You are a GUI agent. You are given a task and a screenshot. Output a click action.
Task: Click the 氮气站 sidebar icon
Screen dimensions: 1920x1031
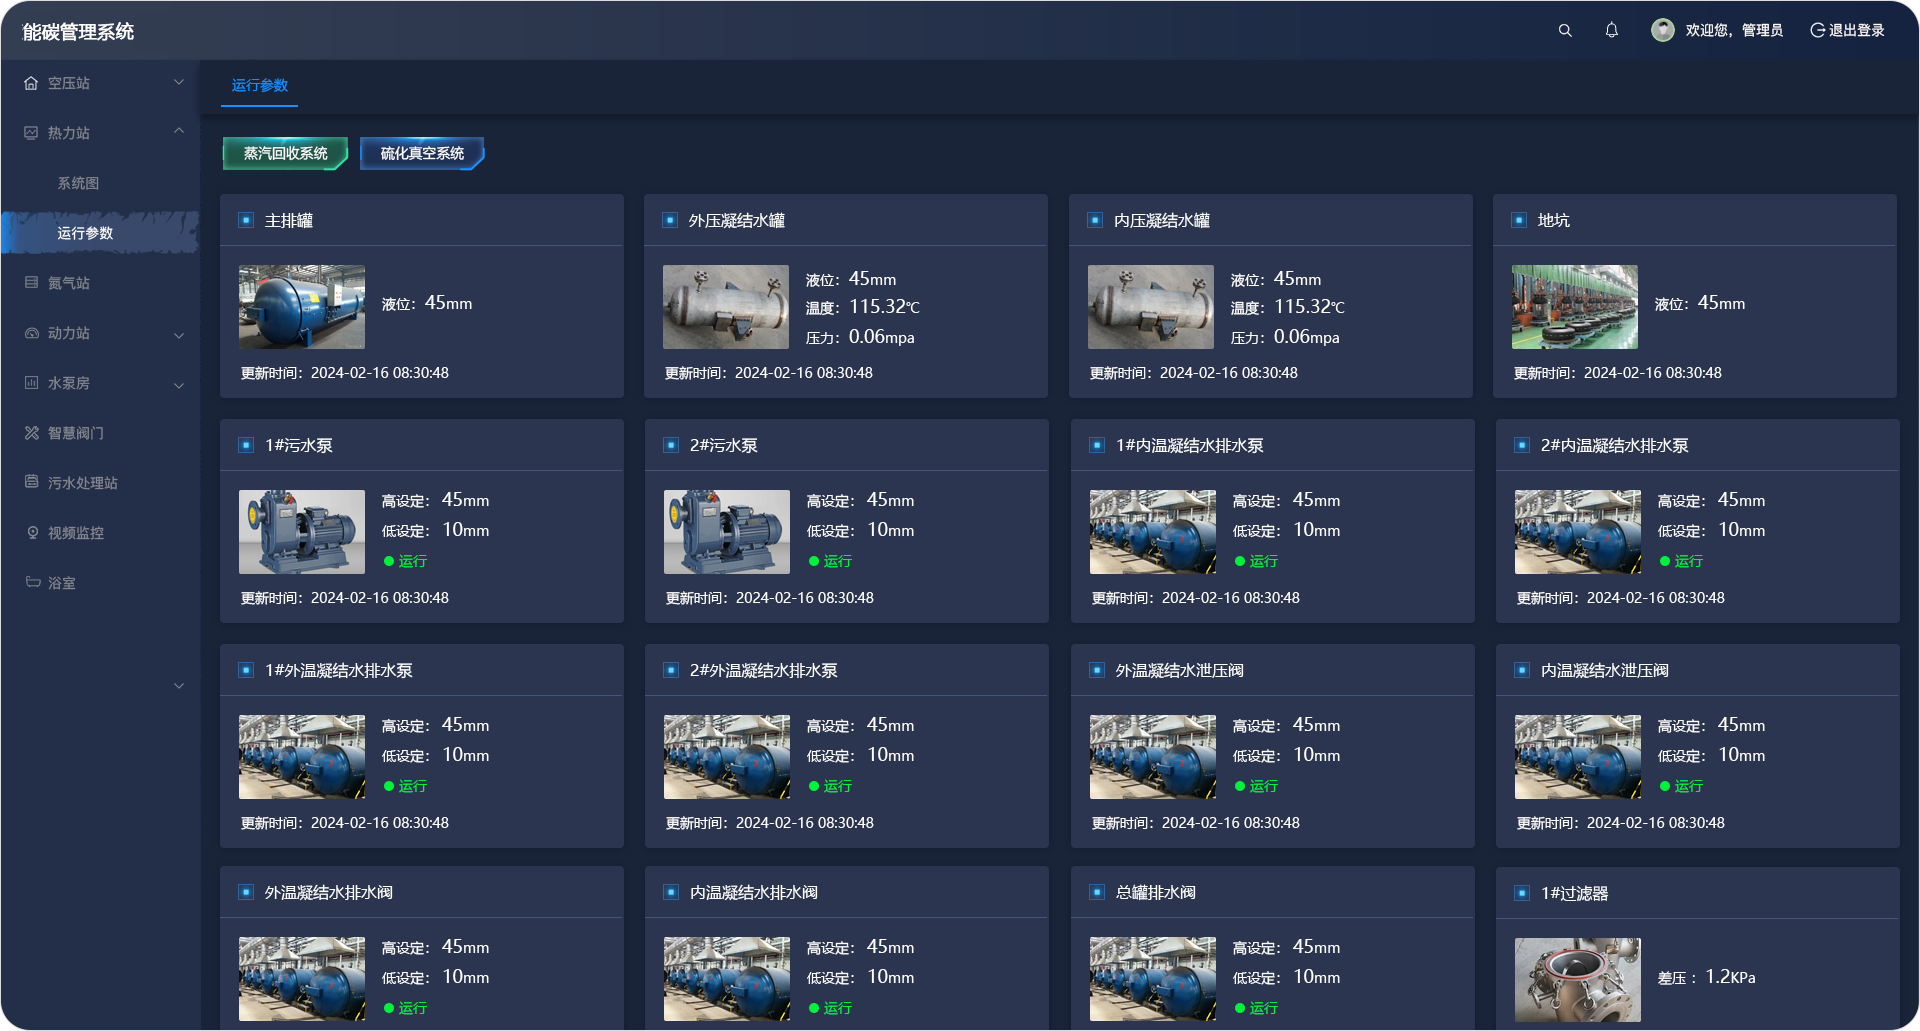pyautogui.click(x=31, y=283)
